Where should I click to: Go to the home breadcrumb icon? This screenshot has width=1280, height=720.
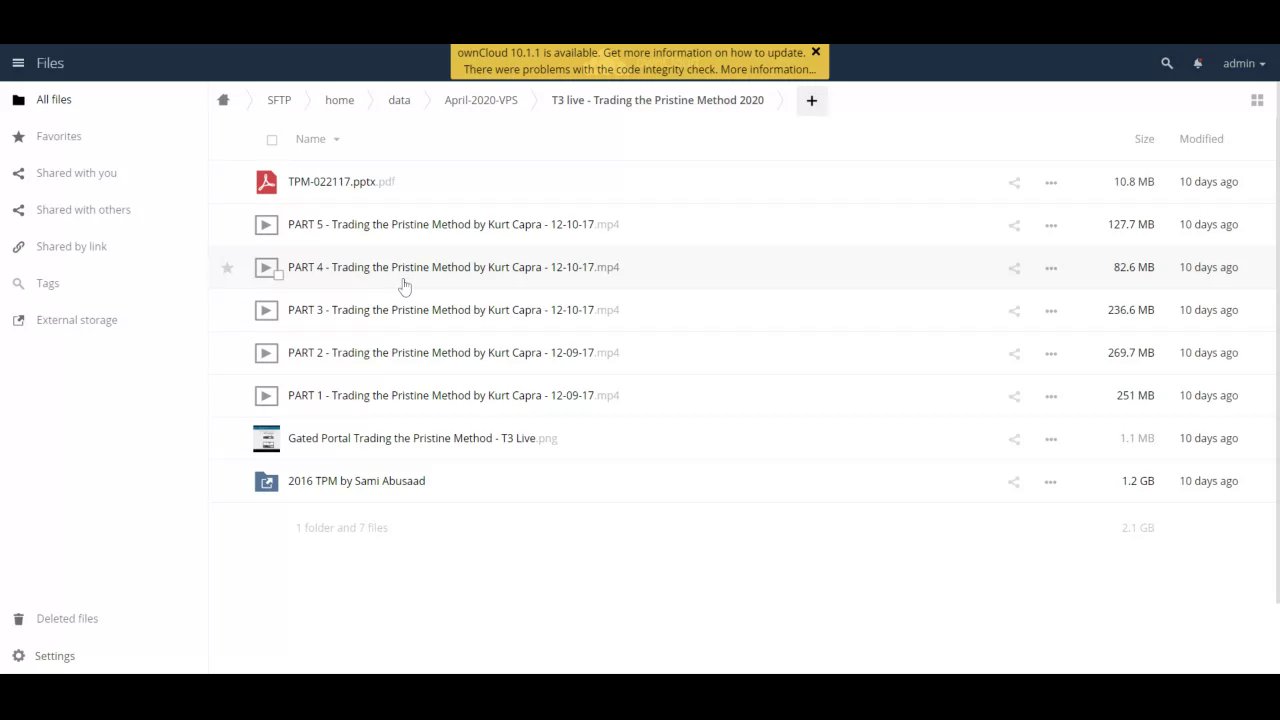click(x=223, y=100)
